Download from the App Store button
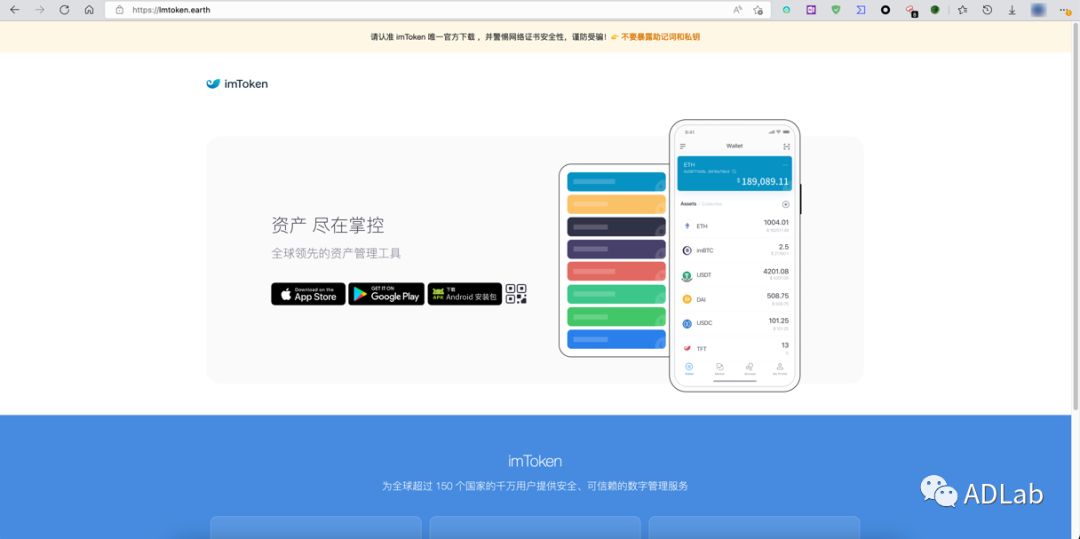Screen dimensions: 1080x539 click(308, 294)
